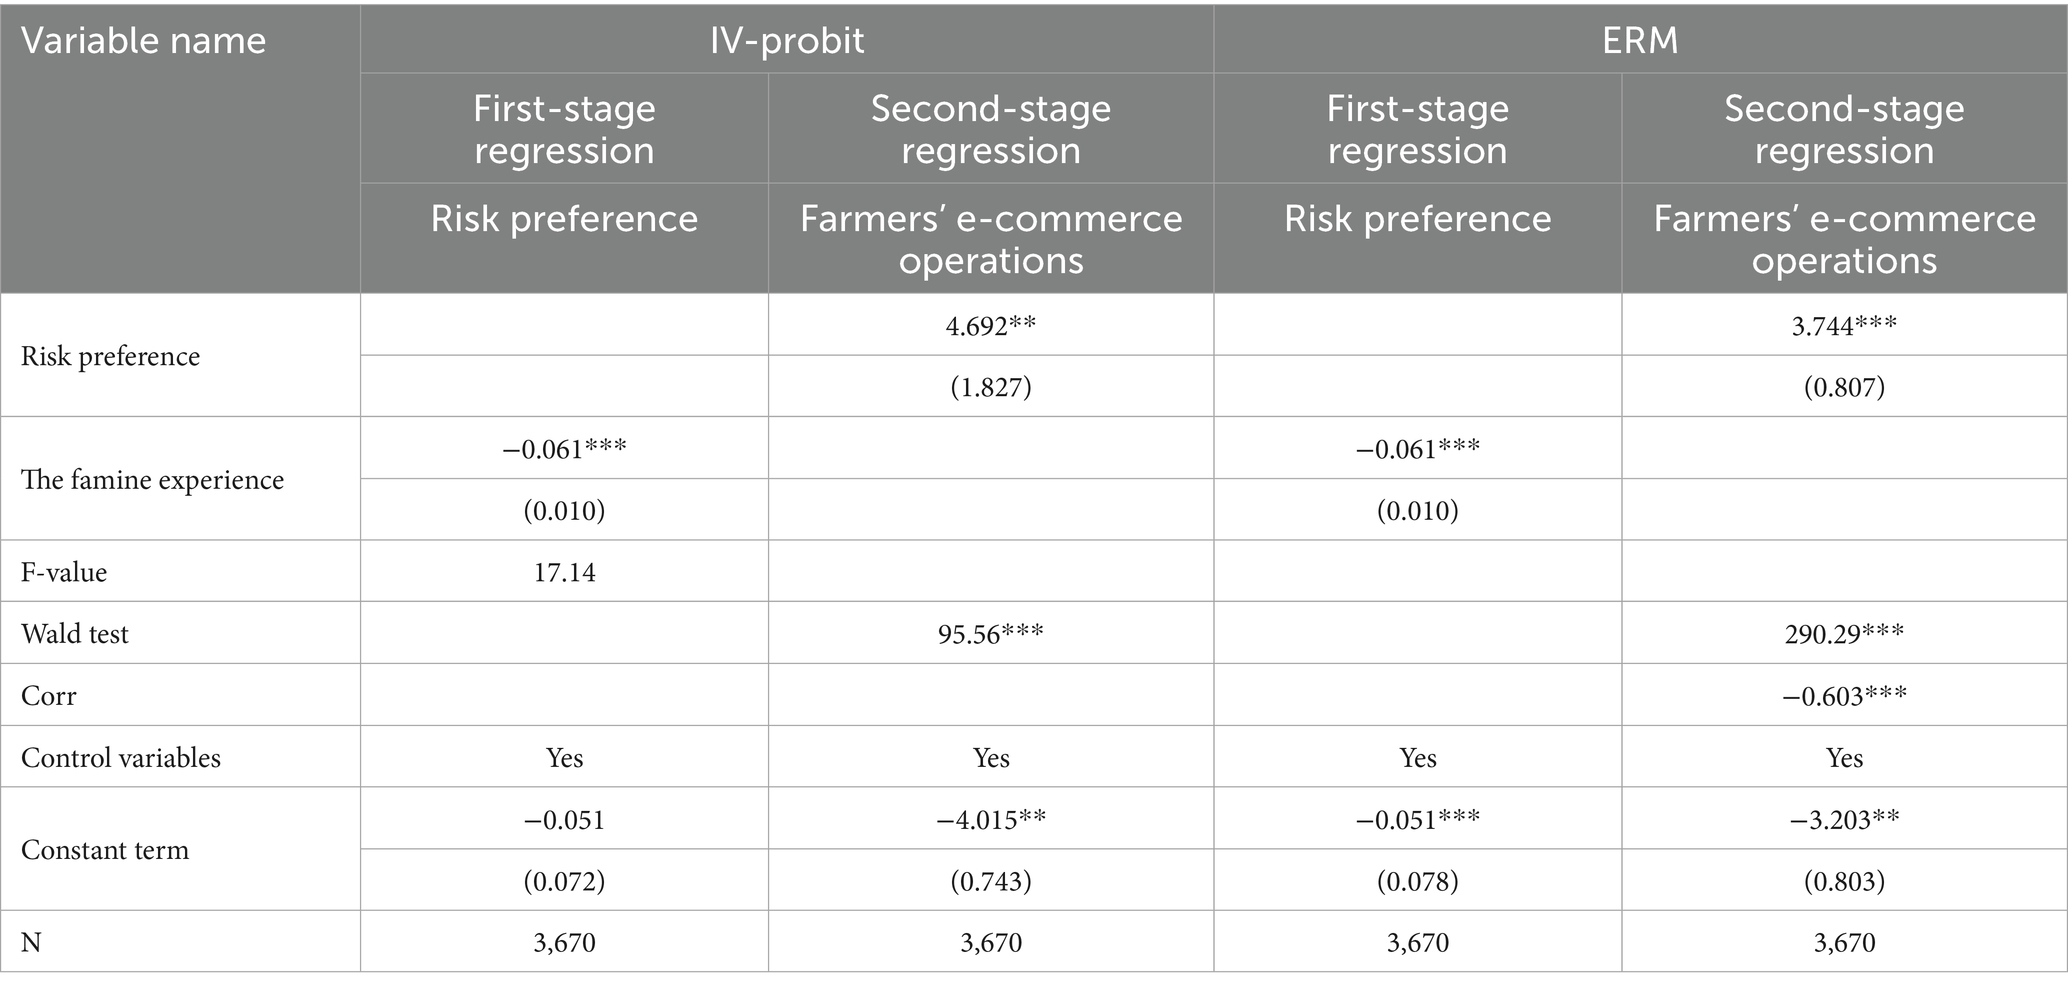Select the "IV-probit" column group header
The image size is (2068, 990).
[787, 40]
